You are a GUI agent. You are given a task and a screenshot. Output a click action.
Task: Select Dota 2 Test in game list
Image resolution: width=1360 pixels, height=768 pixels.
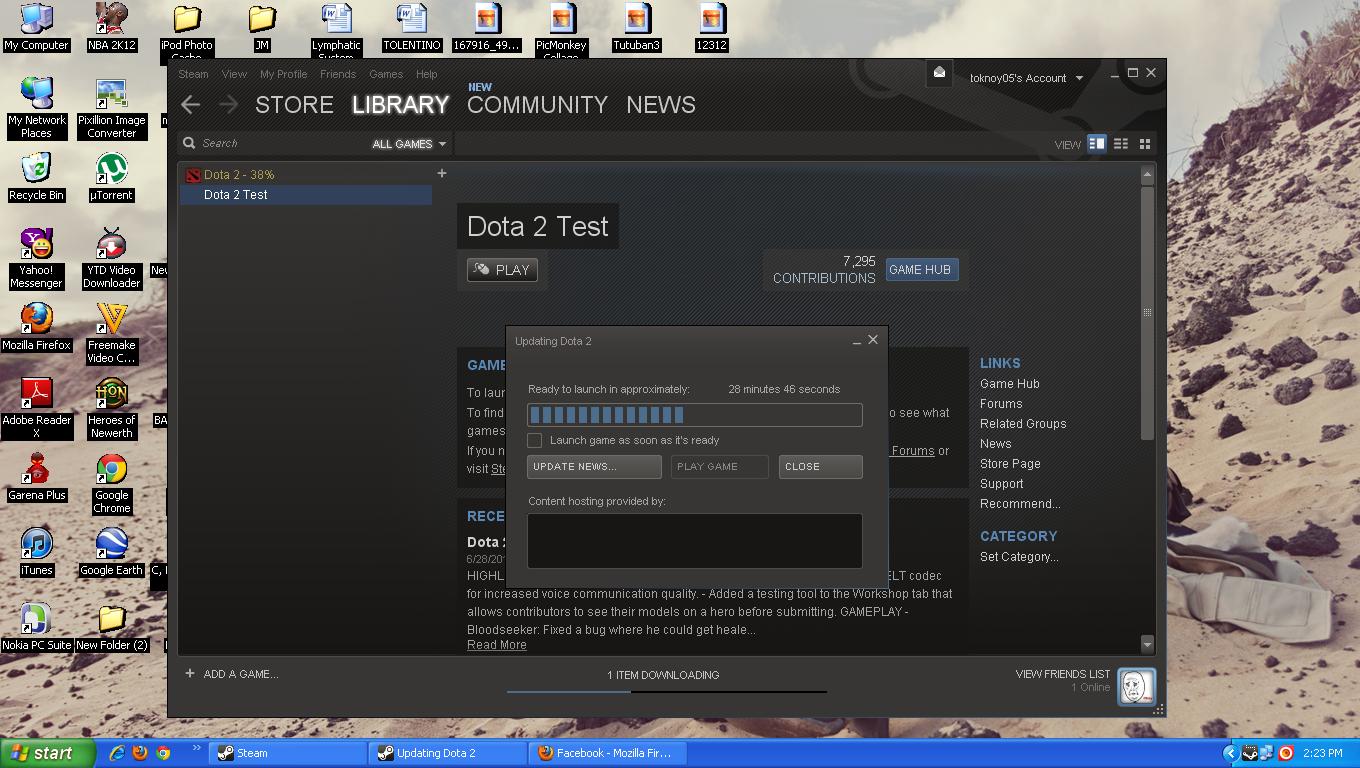(x=306, y=195)
